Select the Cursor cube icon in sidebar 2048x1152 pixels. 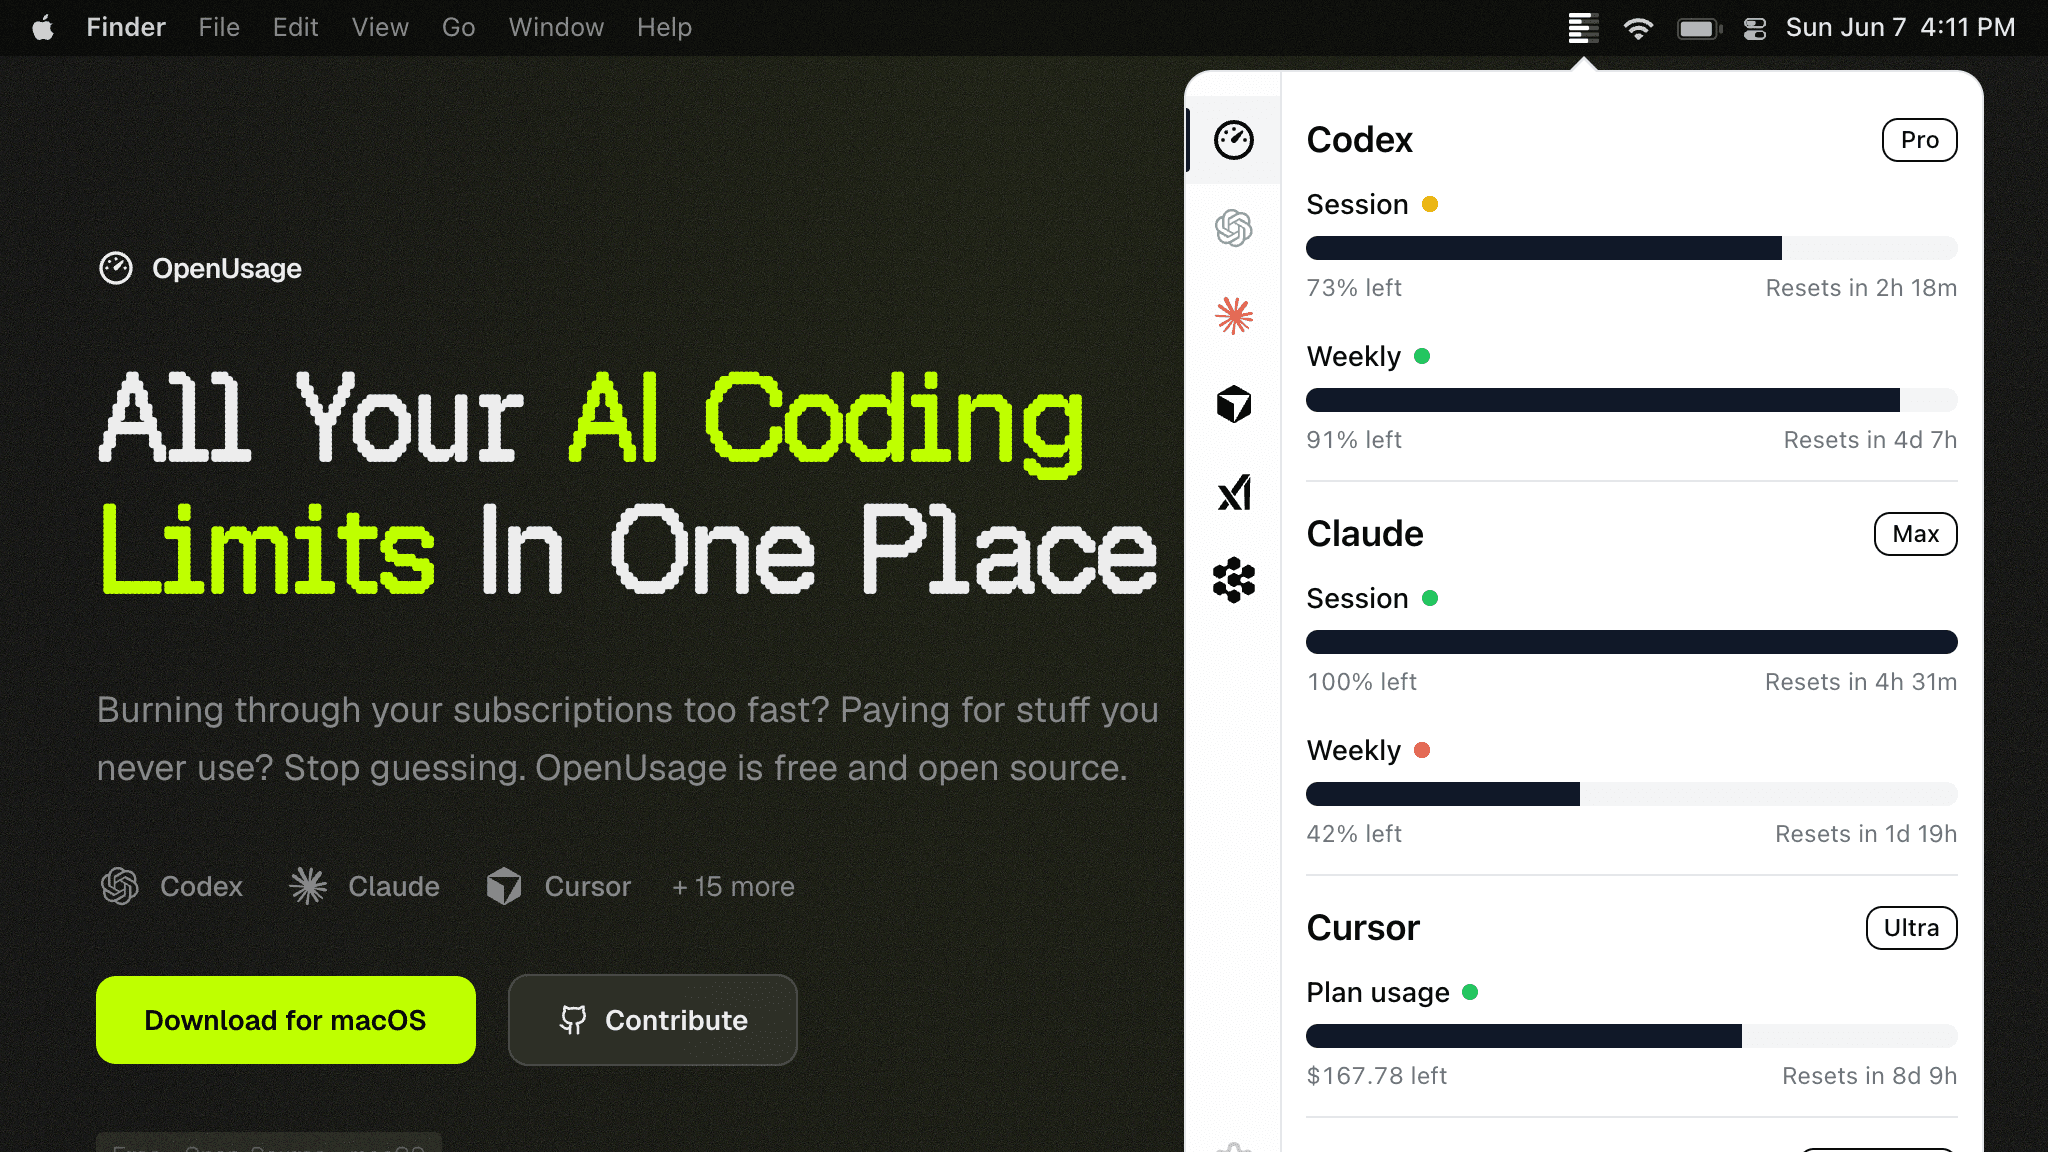[1234, 404]
